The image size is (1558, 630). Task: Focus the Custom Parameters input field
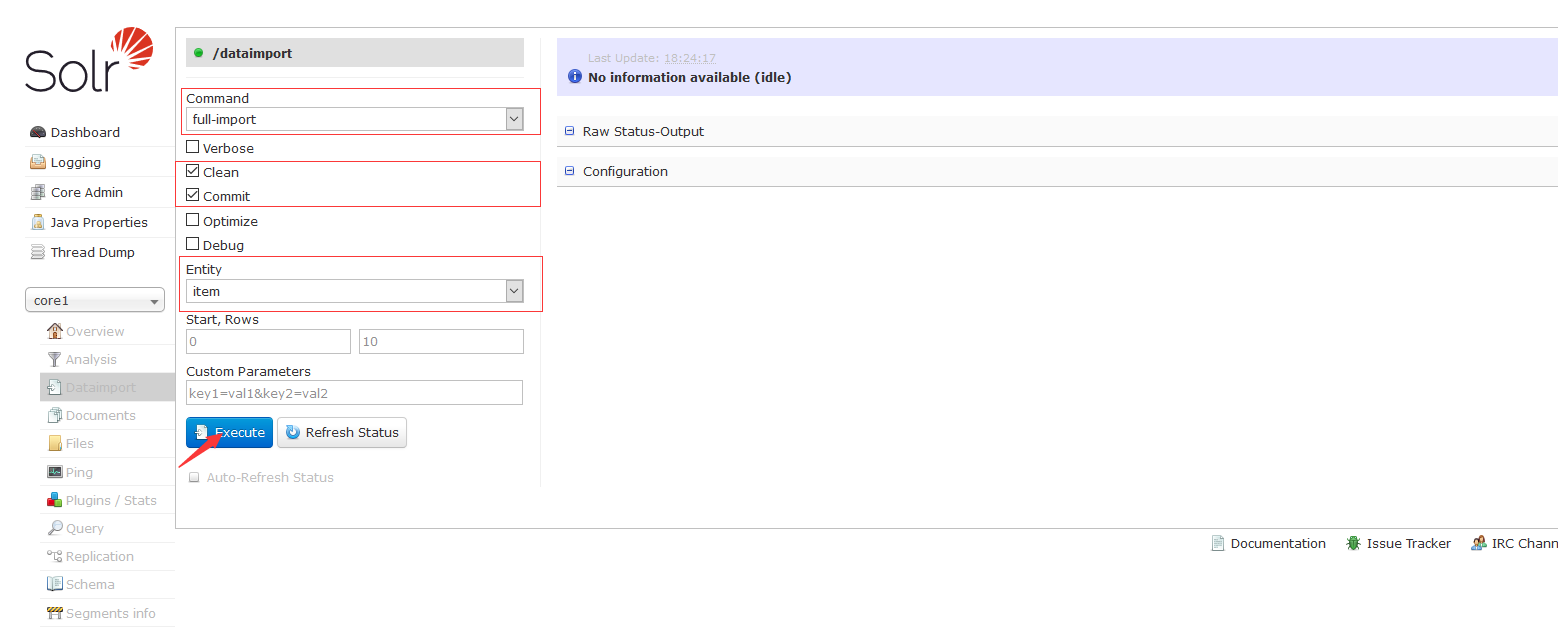coord(354,392)
